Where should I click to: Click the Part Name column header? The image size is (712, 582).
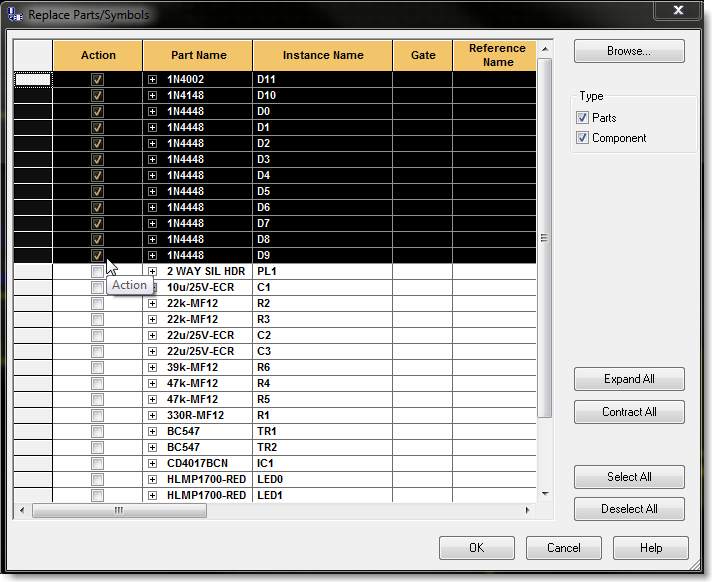[x=198, y=55]
